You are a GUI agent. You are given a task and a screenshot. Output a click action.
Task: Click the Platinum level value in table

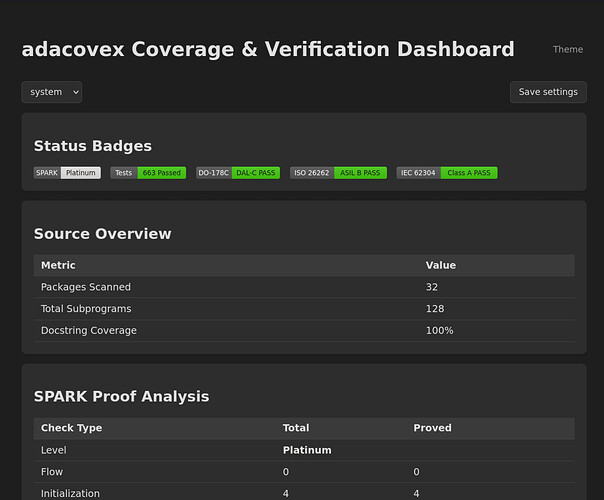pyautogui.click(x=307, y=450)
